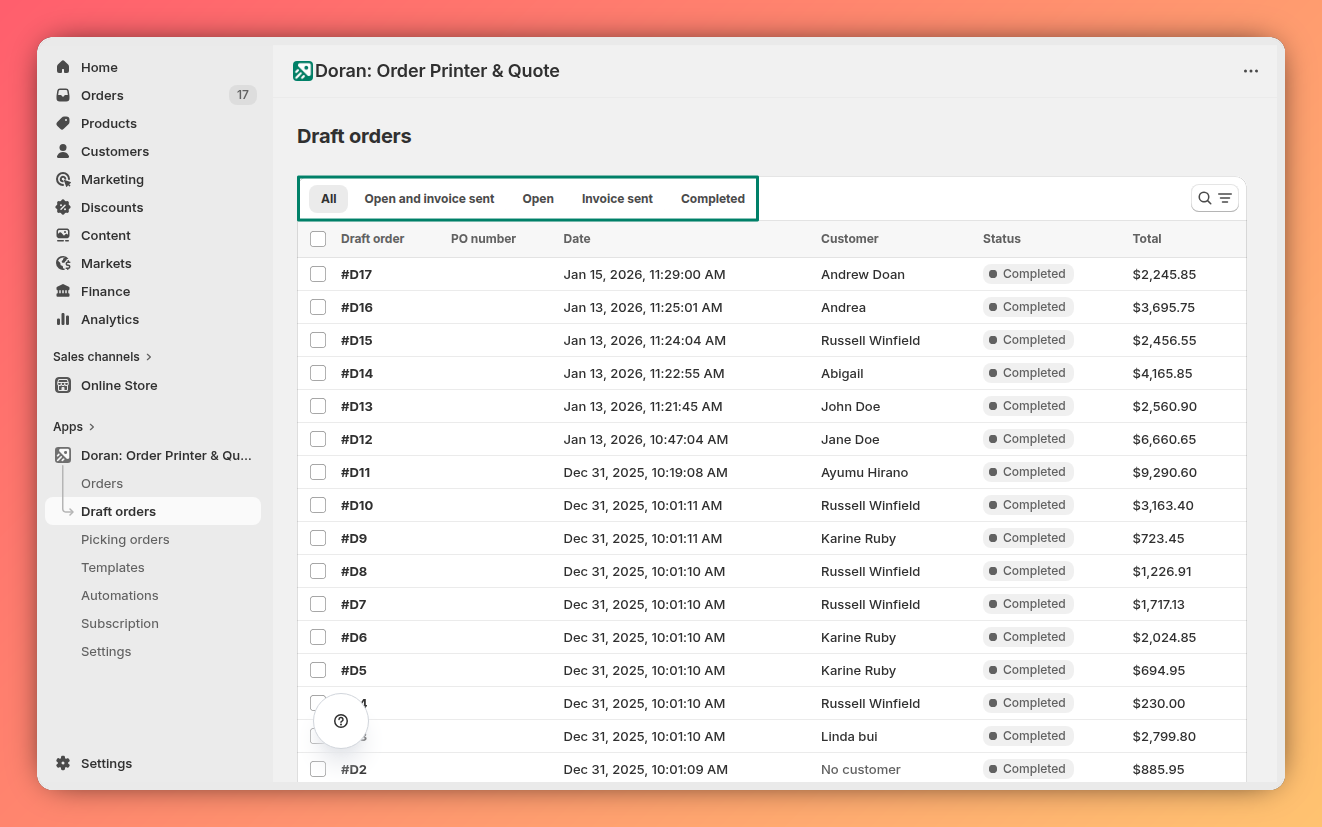Open draft order #D8
The height and width of the screenshot is (827, 1322).
[354, 571]
